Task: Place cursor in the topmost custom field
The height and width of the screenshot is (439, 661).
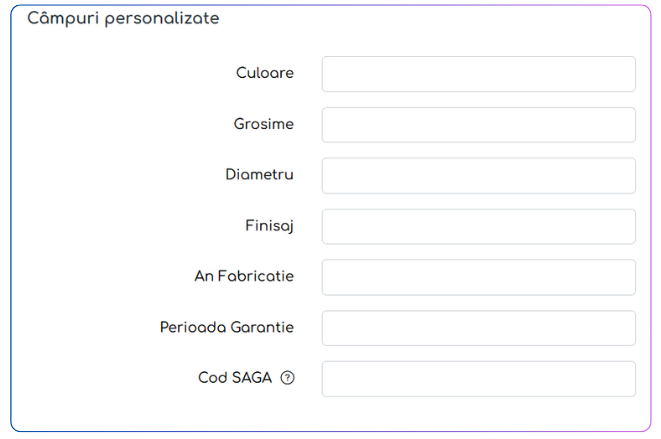Action: [x=478, y=74]
